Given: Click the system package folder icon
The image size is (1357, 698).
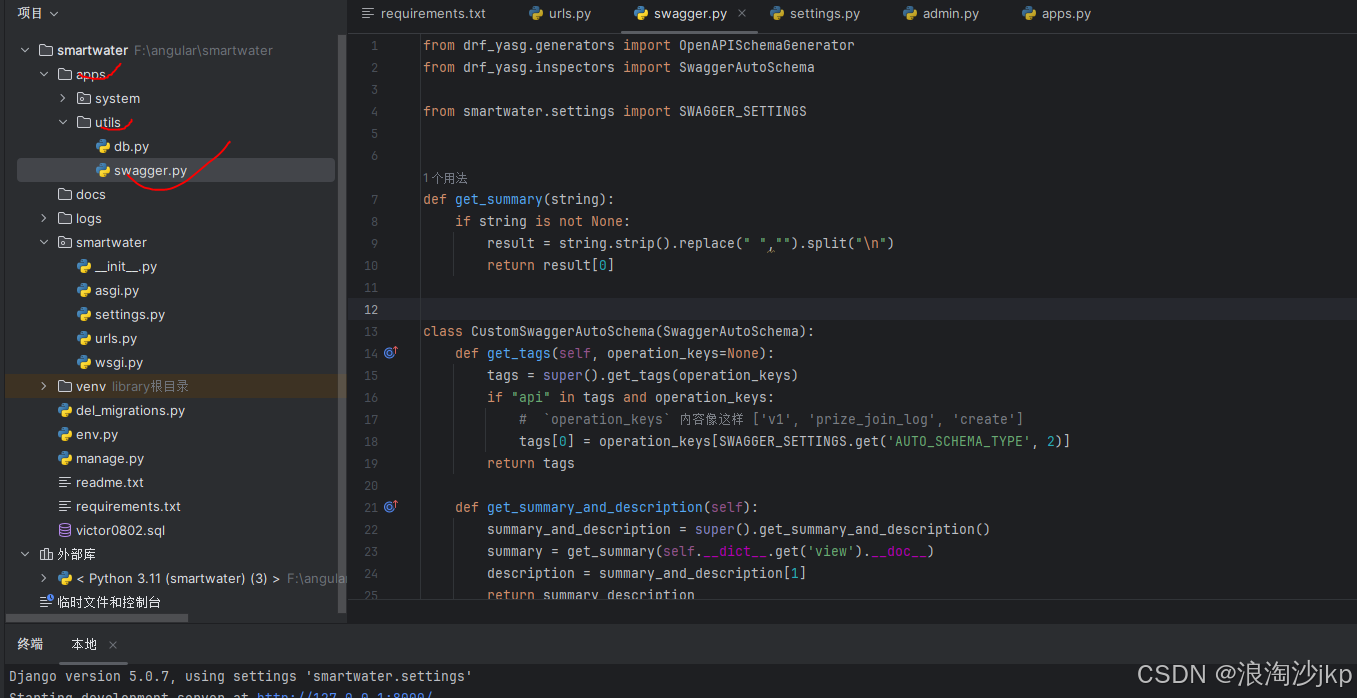Looking at the screenshot, I should pos(84,99).
